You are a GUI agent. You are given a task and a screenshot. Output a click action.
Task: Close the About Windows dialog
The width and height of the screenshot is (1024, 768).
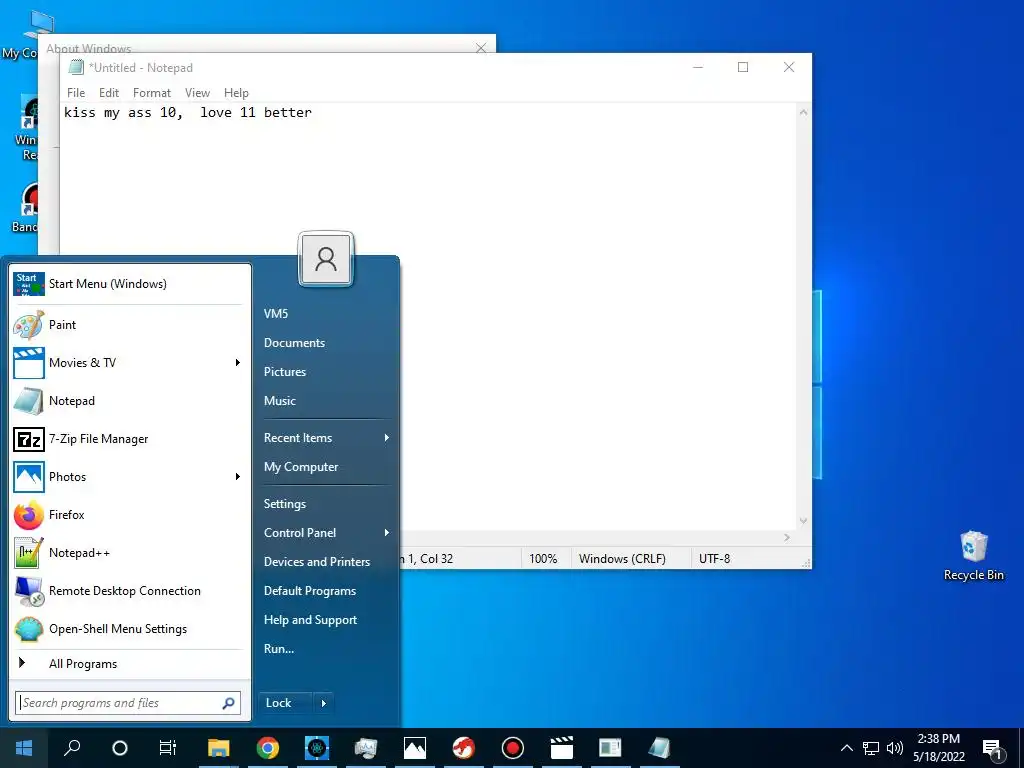click(x=481, y=47)
